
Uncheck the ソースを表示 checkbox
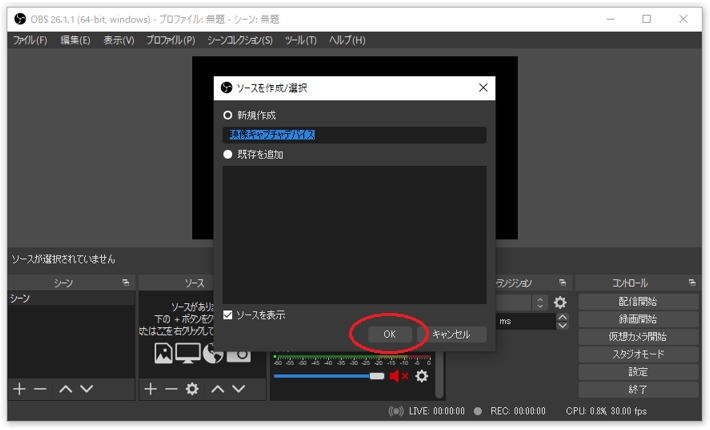228,315
